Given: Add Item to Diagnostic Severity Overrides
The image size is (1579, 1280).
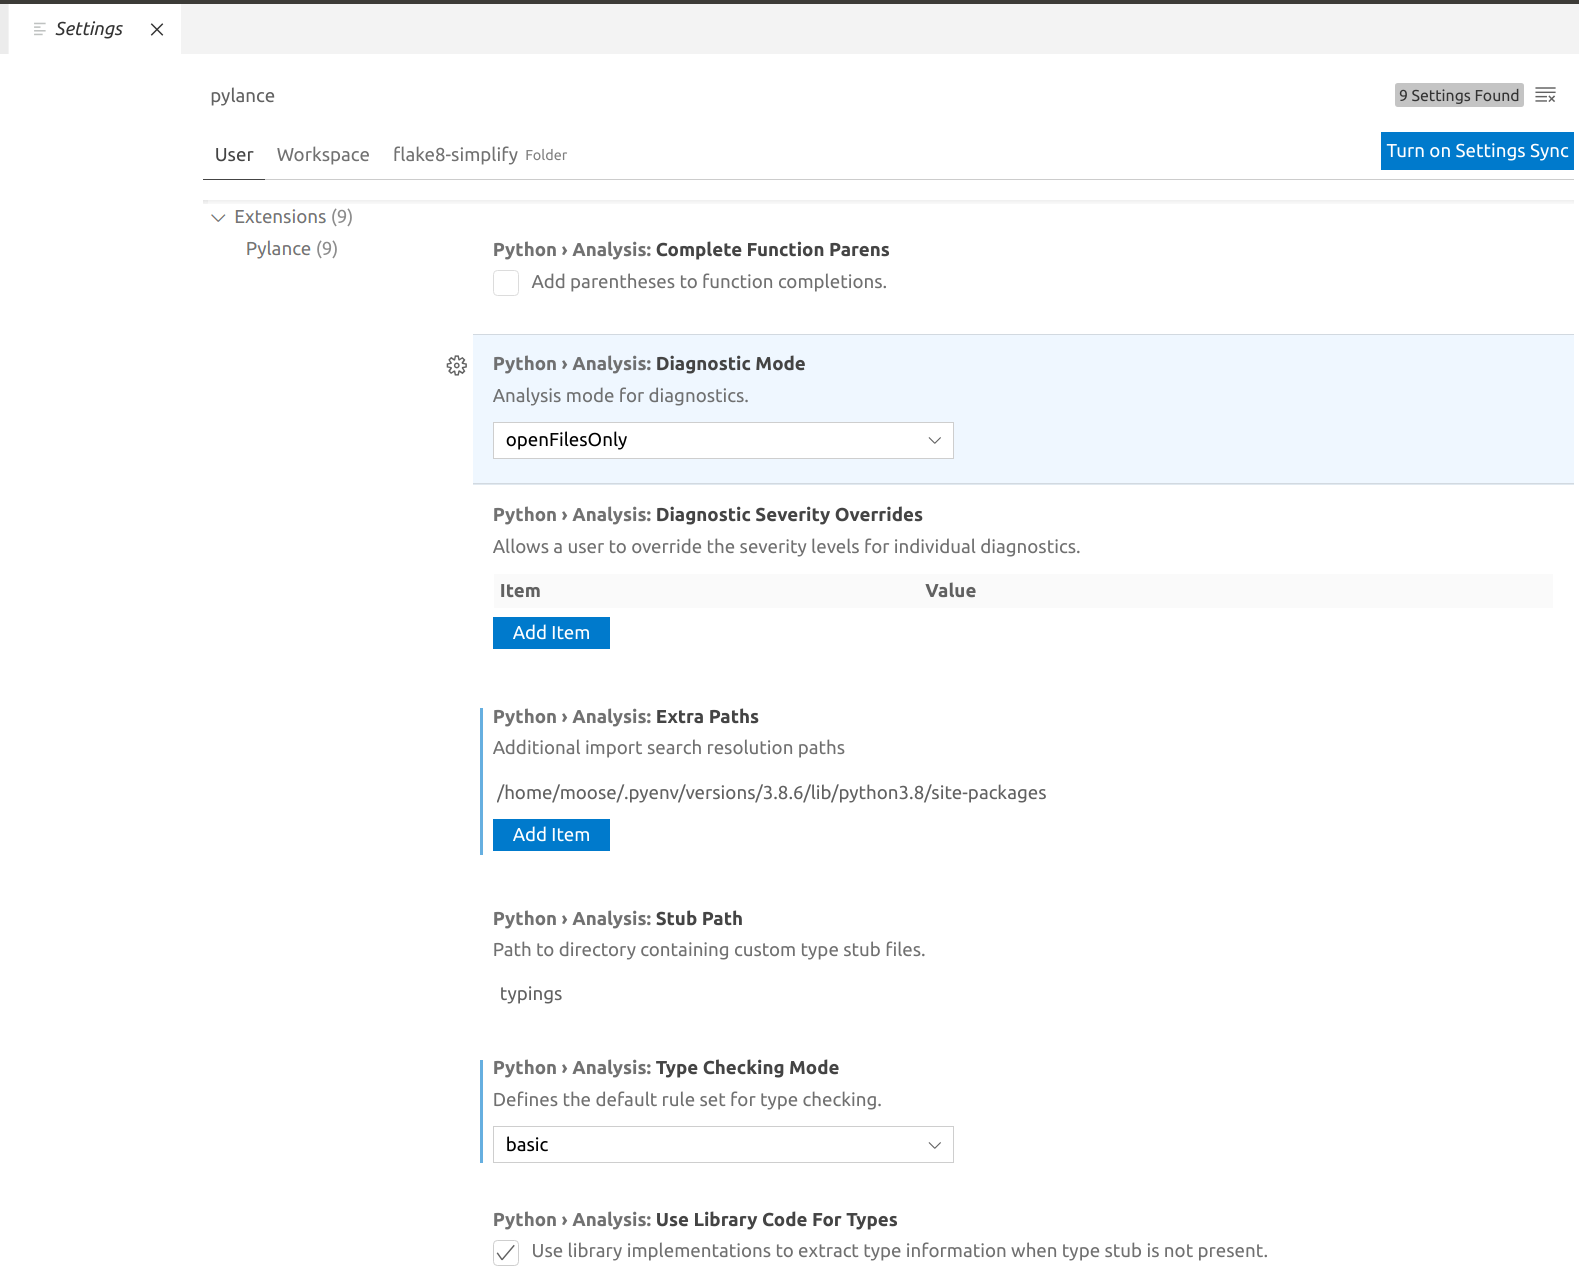Looking at the screenshot, I should (x=551, y=633).
